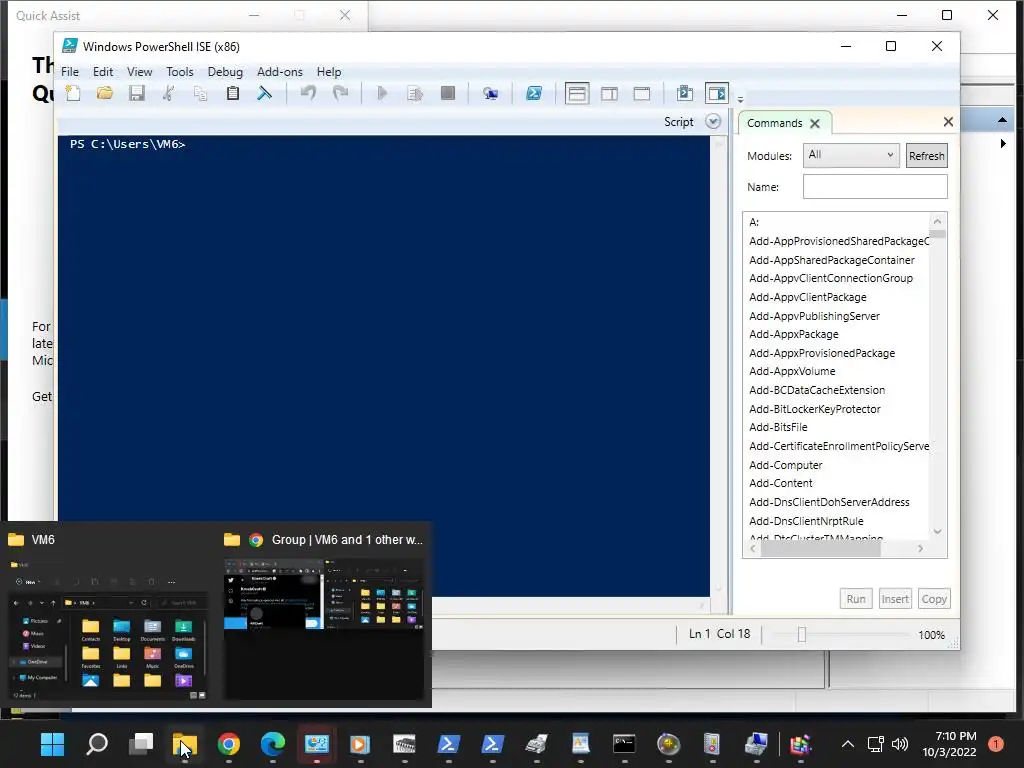Open the Tools menu
This screenshot has width=1024, height=768.
pos(180,72)
